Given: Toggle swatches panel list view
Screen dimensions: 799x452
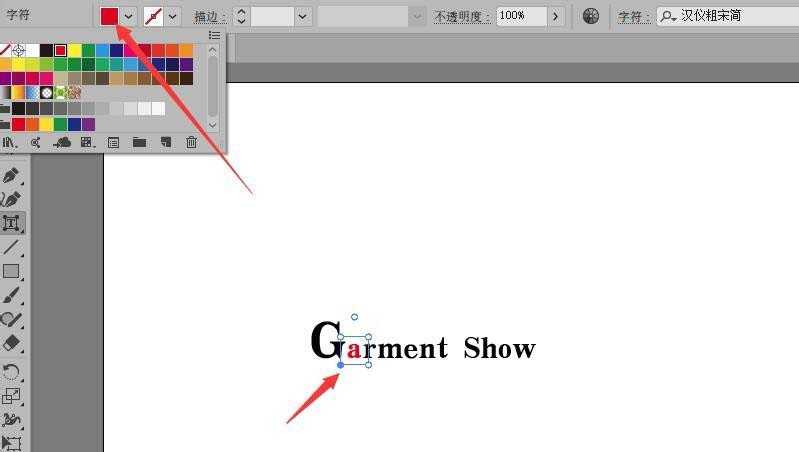Looking at the screenshot, I should click(x=215, y=35).
